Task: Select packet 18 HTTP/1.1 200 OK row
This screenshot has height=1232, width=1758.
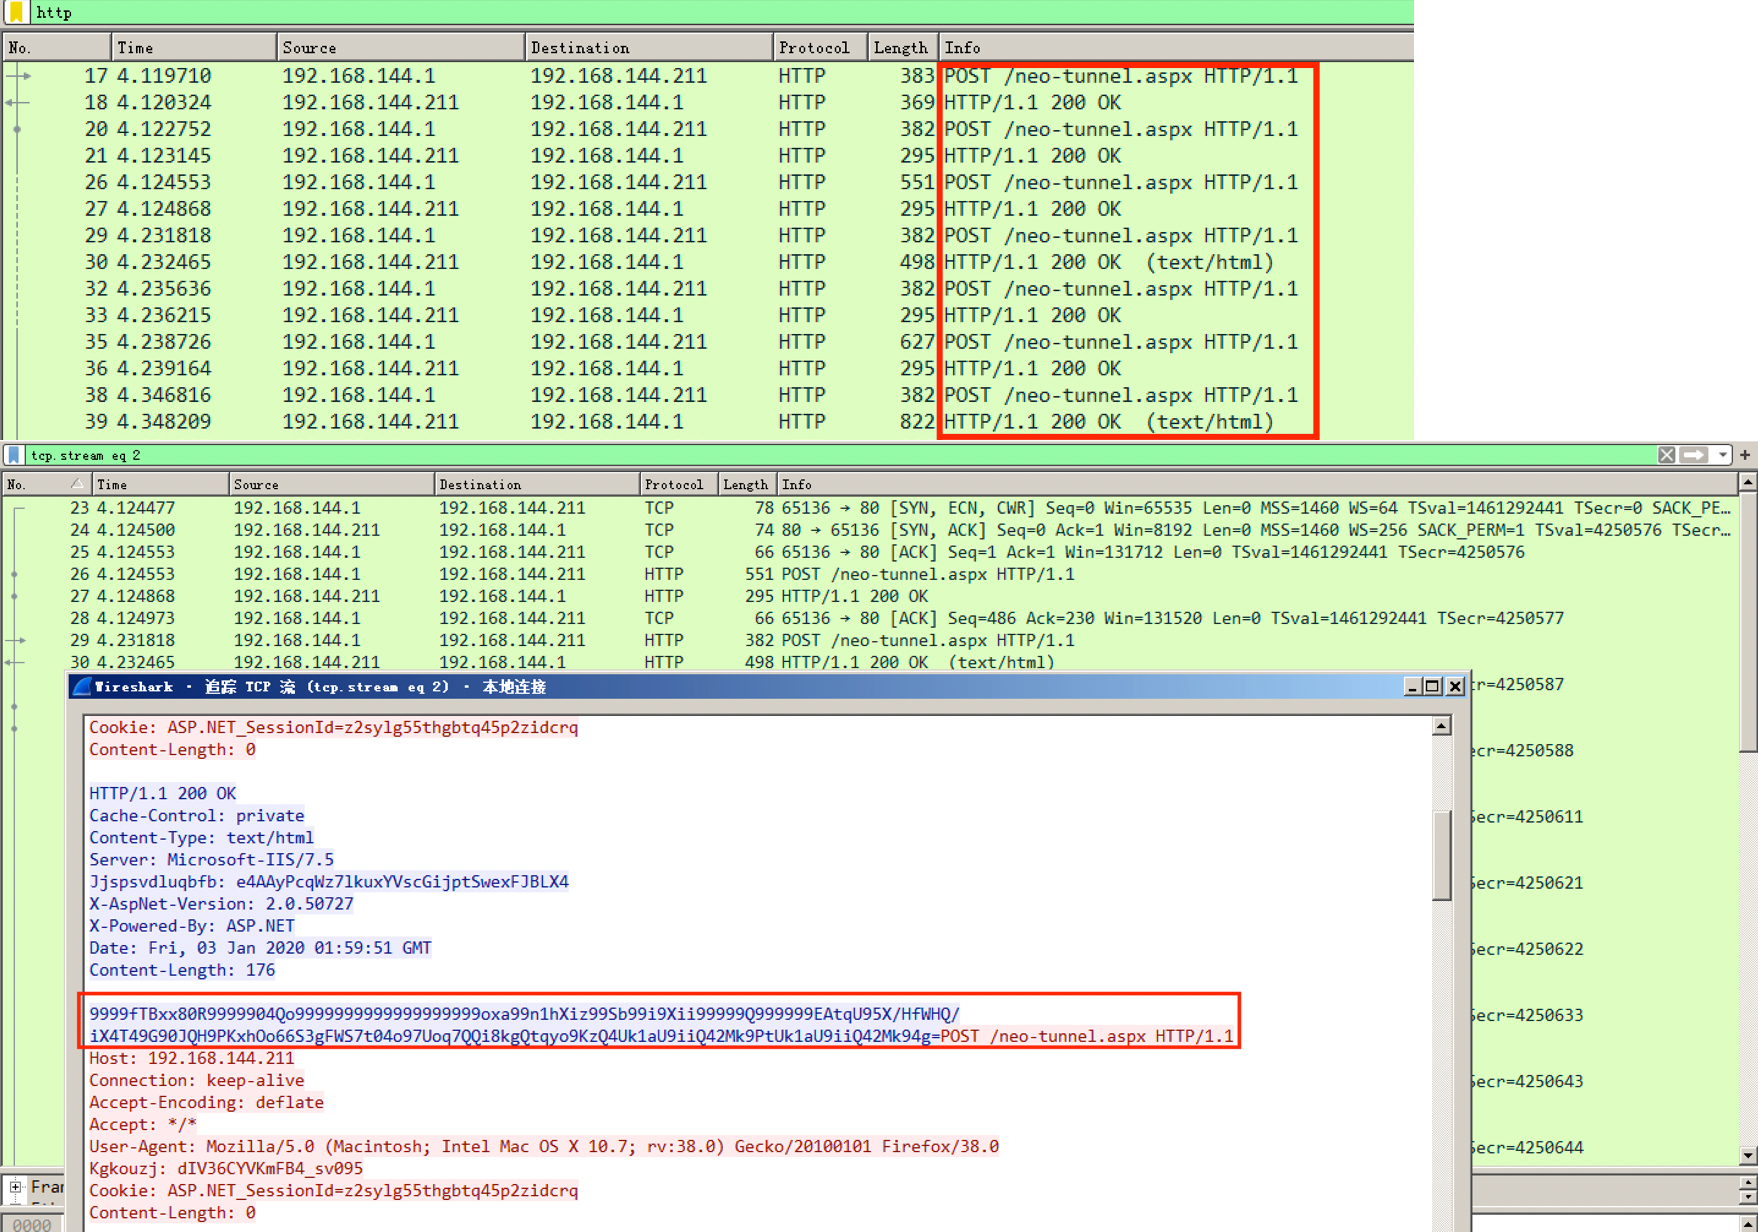Action: click(708, 102)
